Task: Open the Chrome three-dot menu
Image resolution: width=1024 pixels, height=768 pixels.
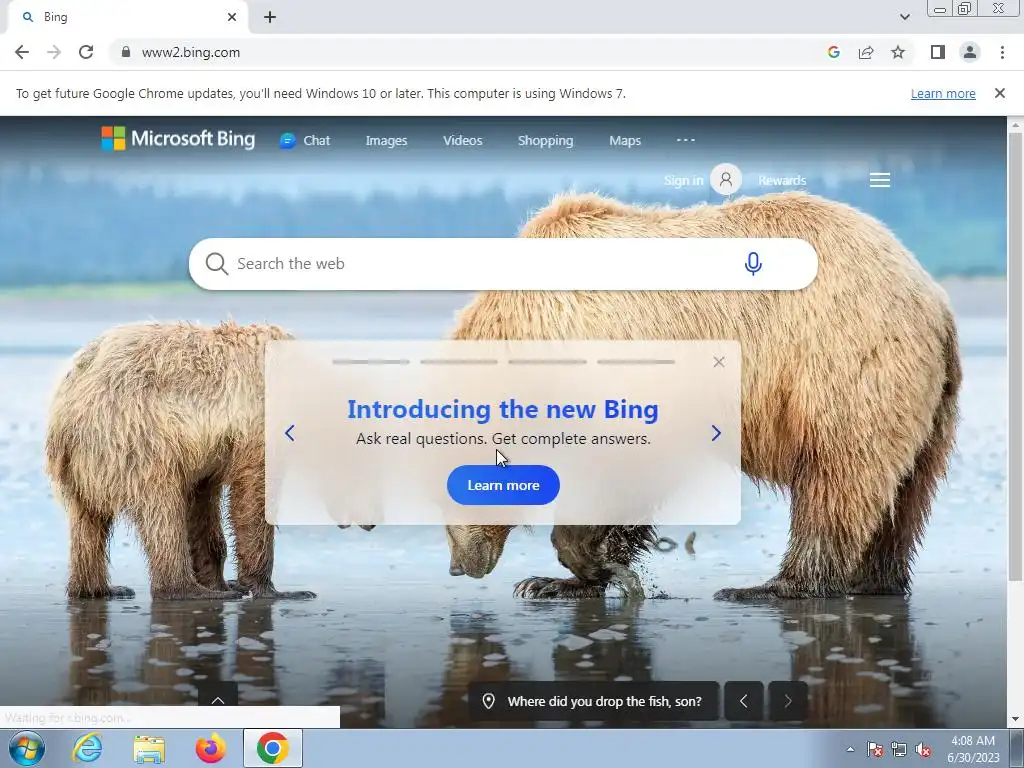Action: [x=1002, y=52]
